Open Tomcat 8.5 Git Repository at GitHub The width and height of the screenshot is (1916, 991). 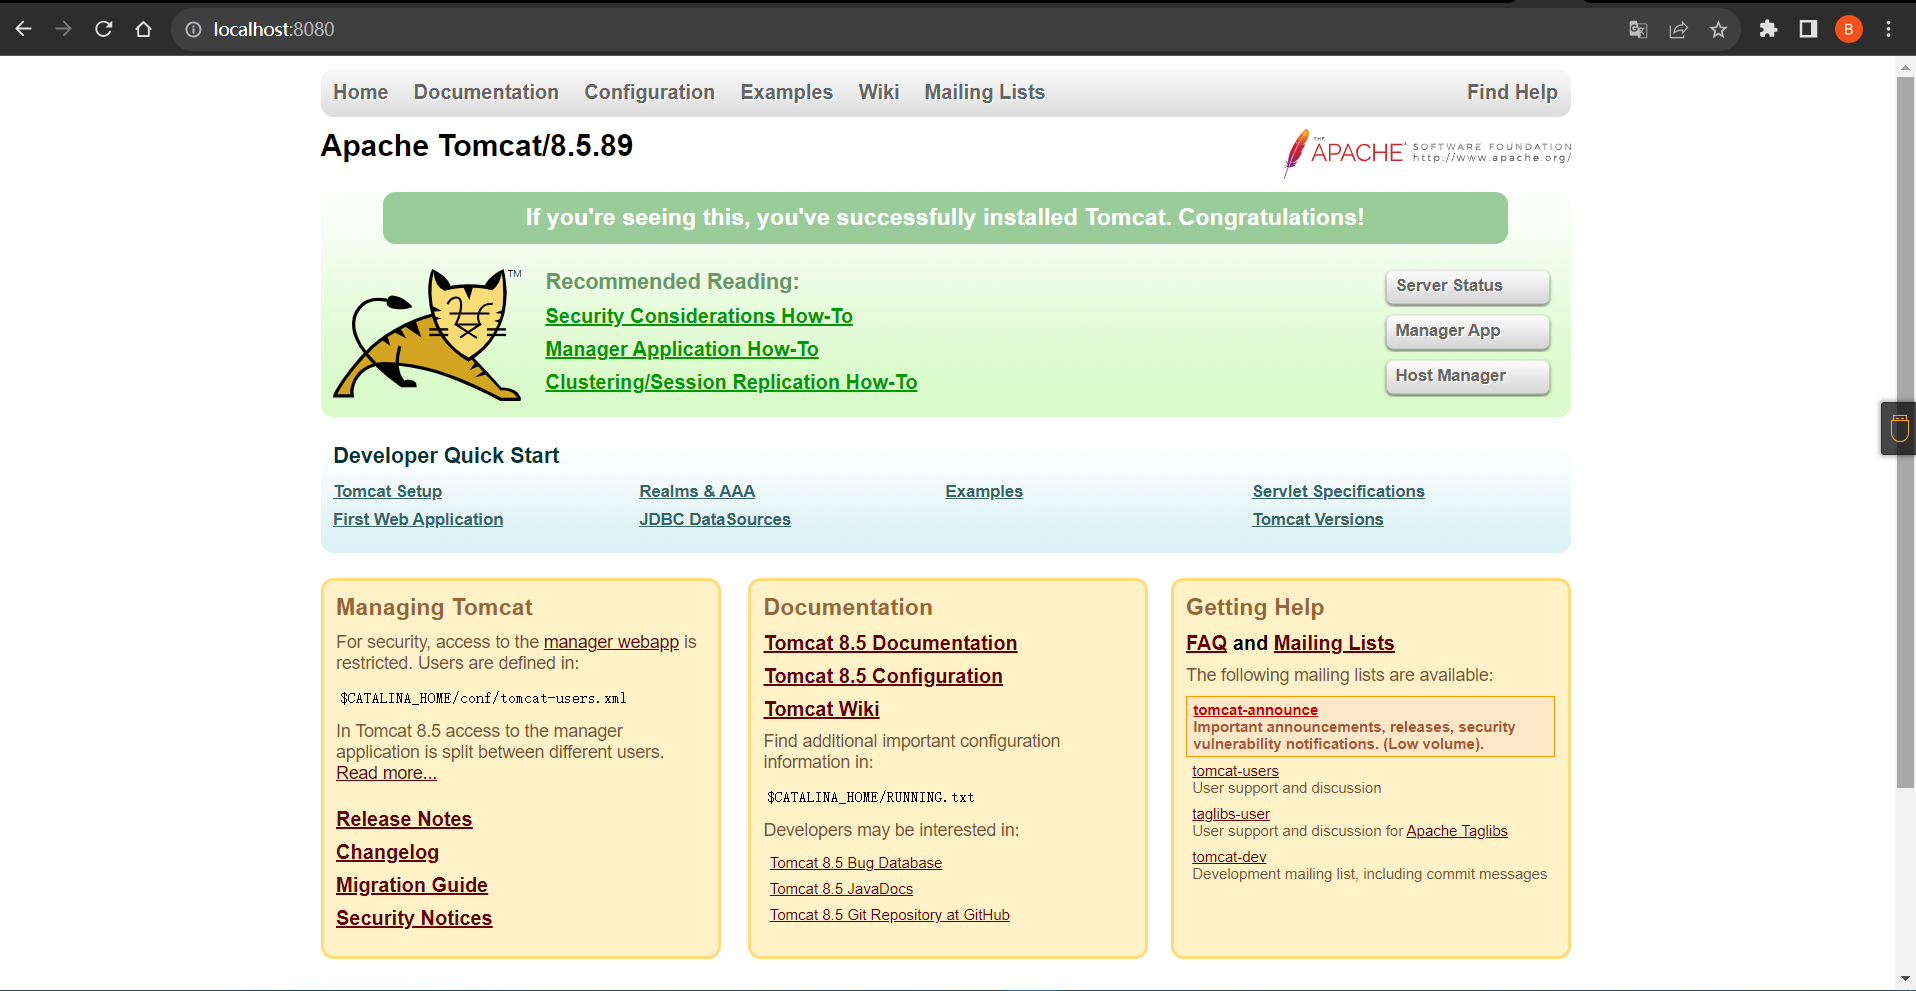(x=889, y=915)
